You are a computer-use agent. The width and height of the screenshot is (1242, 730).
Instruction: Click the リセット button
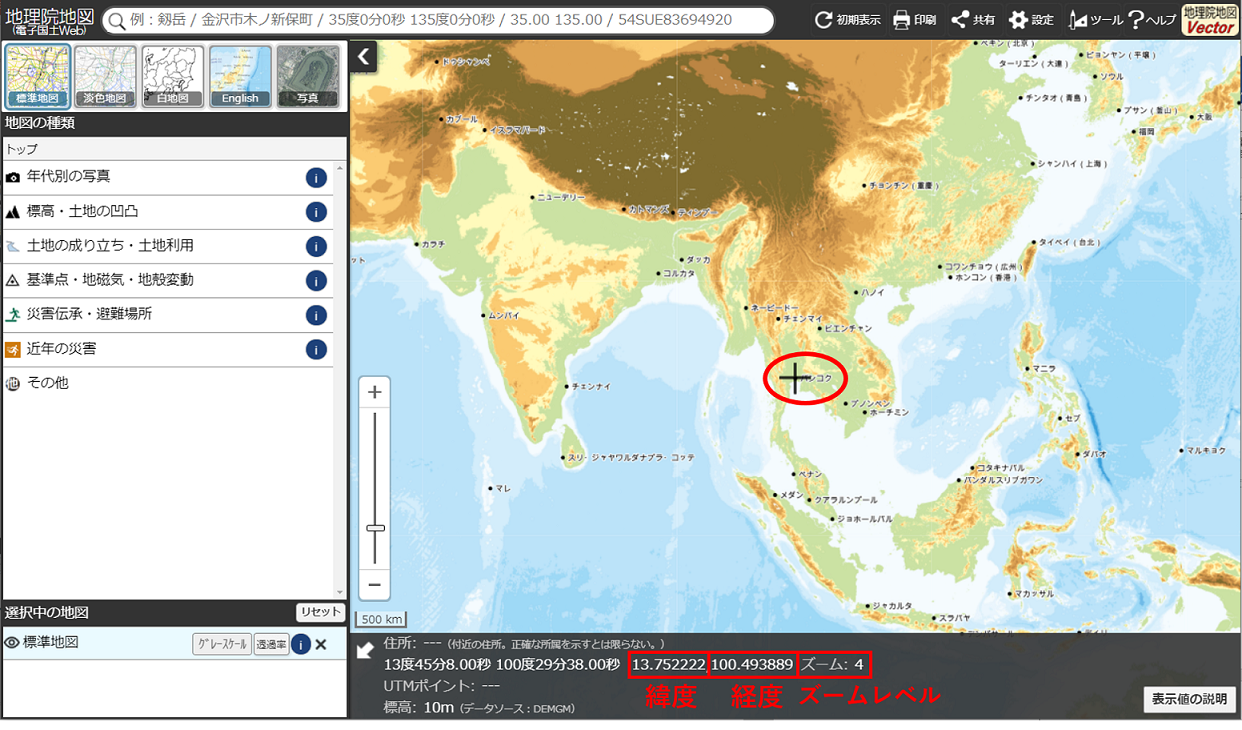[320, 612]
